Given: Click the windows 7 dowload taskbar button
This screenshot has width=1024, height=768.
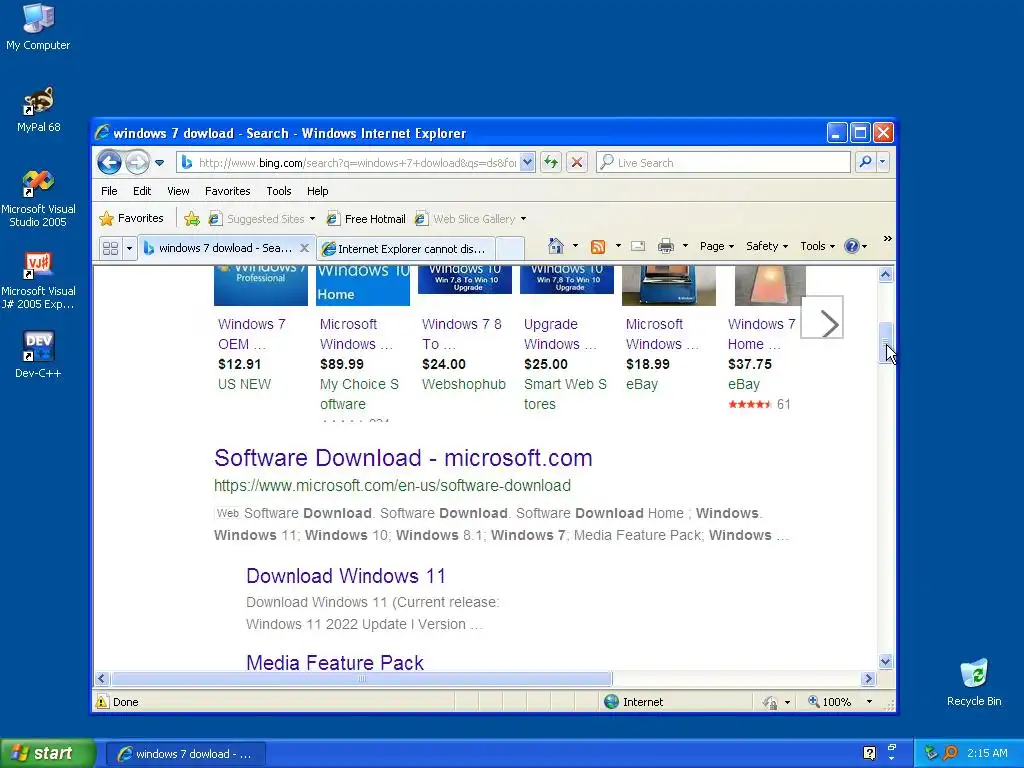Looking at the screenshot, I should point(185,754).
